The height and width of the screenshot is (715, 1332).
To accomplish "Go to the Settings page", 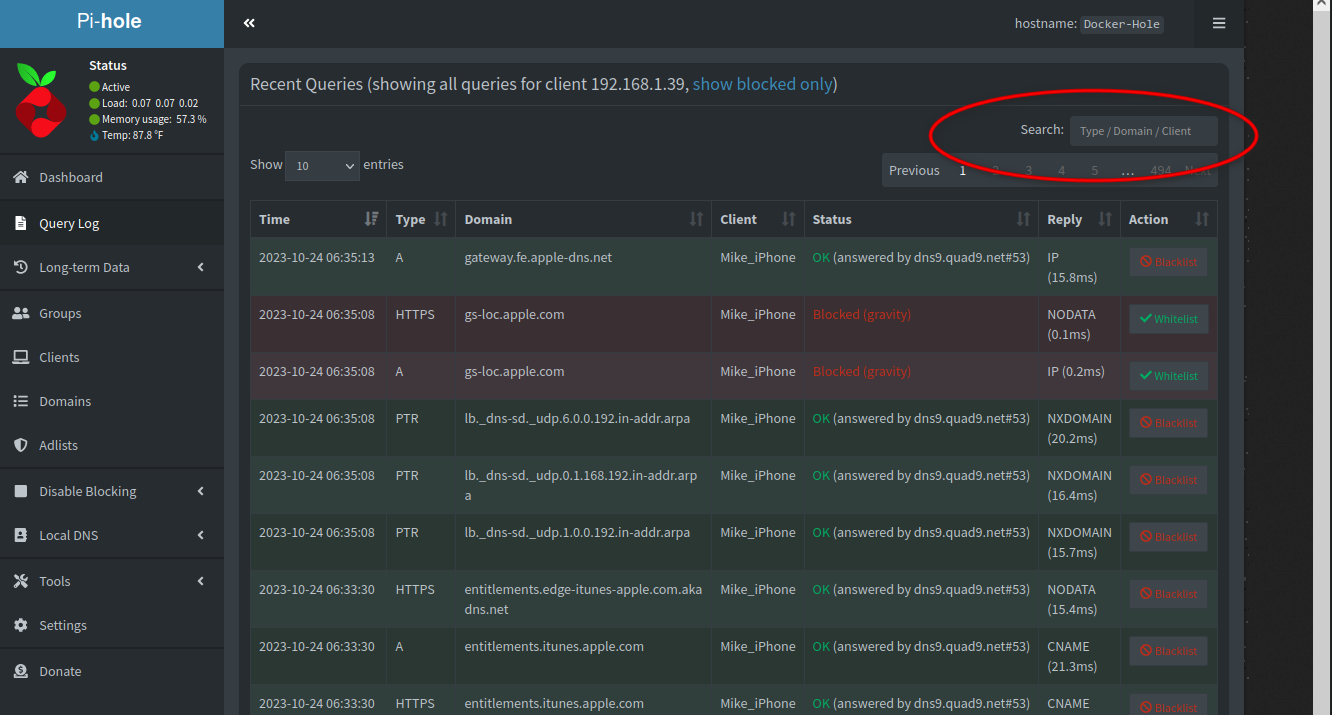I will 62,625.
